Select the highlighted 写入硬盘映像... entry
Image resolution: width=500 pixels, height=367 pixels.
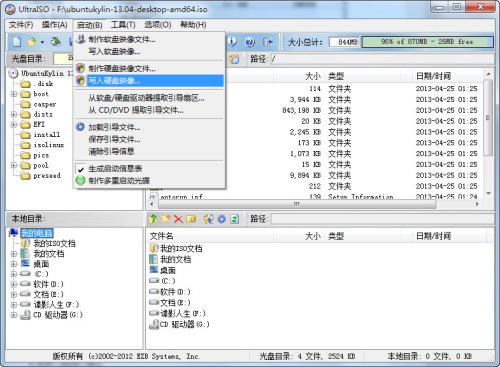click(149, 81)
